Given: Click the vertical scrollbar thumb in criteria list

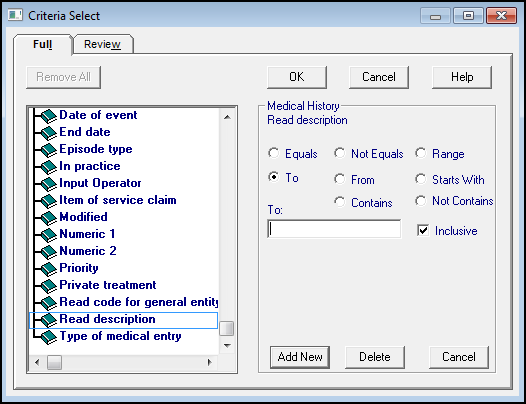Looking at the screenshot, I should [x=226, y=329].
